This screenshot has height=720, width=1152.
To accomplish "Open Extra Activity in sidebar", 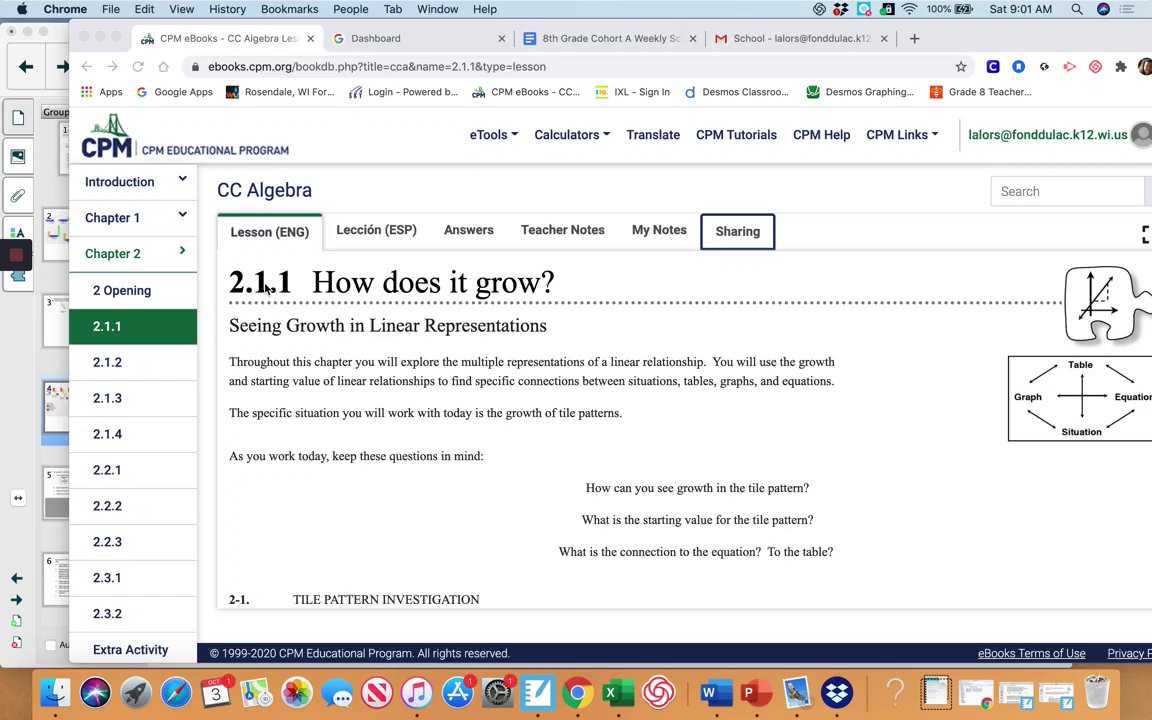I will coord(133,649).
